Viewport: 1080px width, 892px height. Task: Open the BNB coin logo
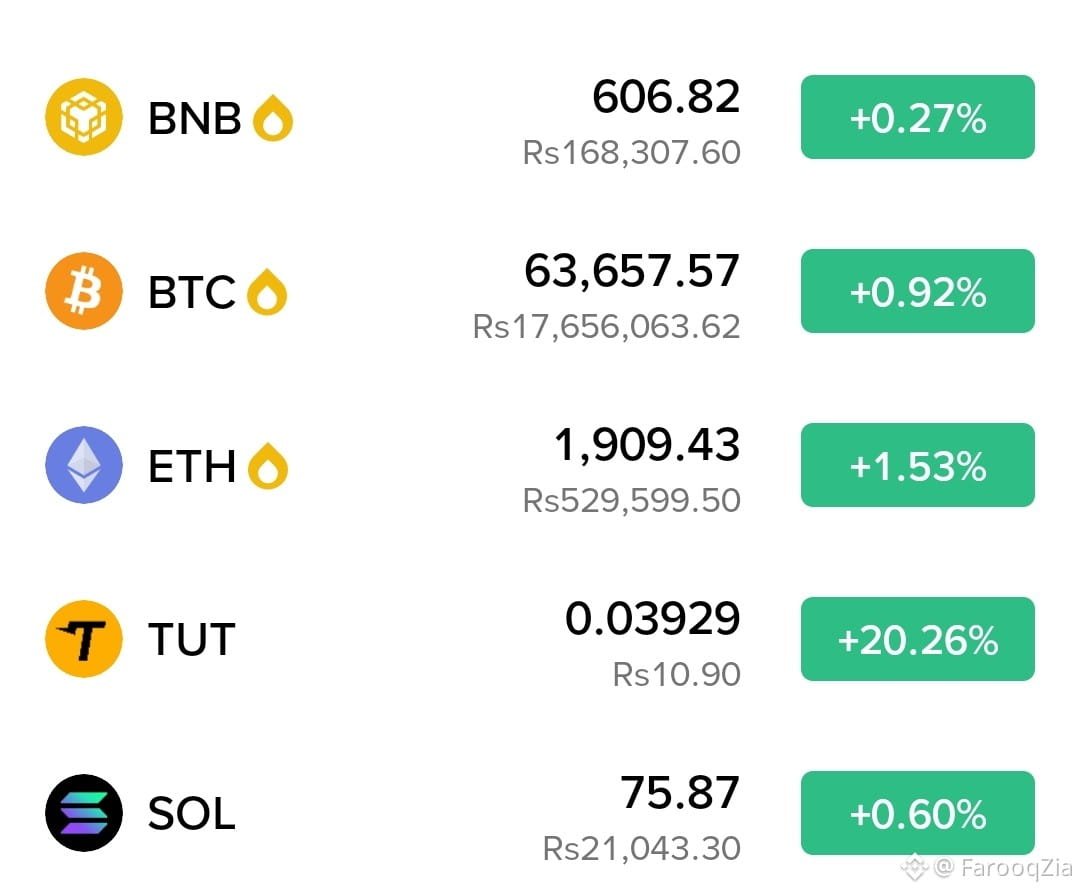click(84, 117)
